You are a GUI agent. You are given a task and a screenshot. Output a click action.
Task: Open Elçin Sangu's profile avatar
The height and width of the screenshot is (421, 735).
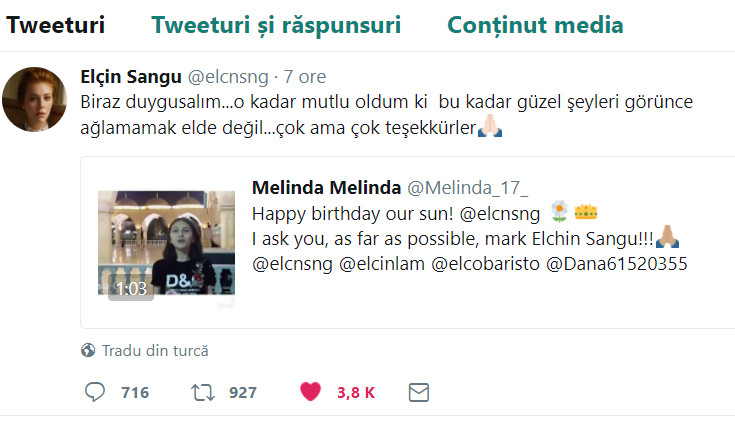click(35, 100)
